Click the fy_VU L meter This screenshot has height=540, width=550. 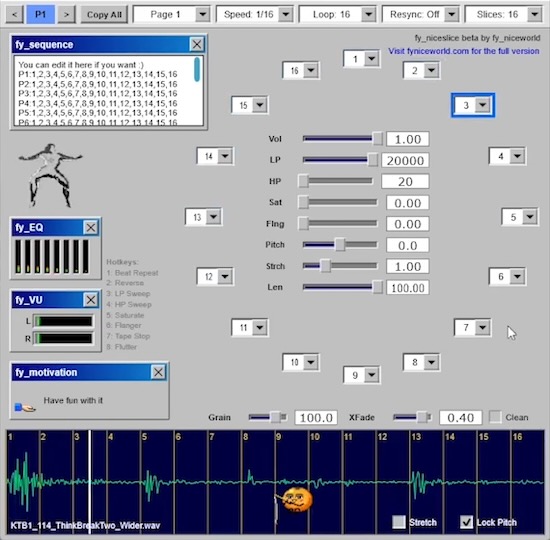(63, 321)
